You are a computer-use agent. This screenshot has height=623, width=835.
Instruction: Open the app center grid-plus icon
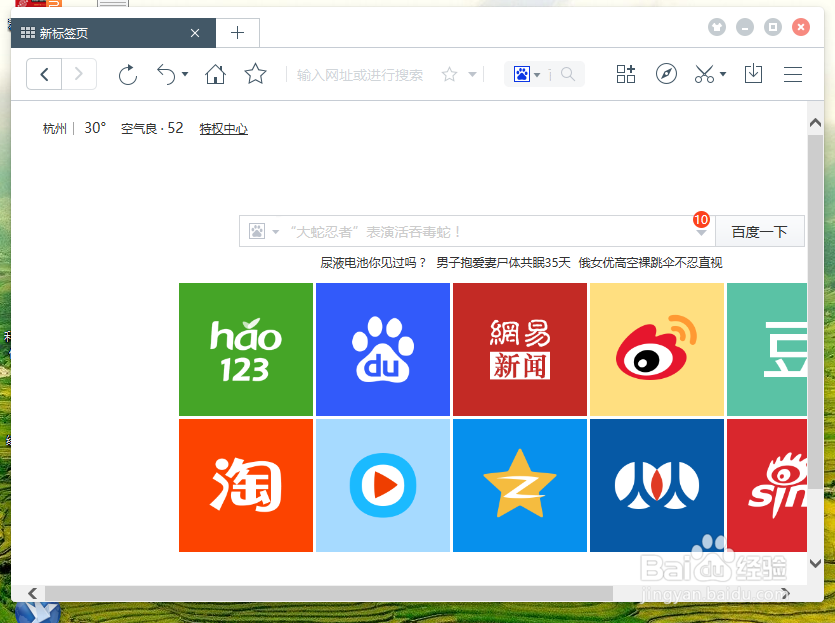coord(626,74)
